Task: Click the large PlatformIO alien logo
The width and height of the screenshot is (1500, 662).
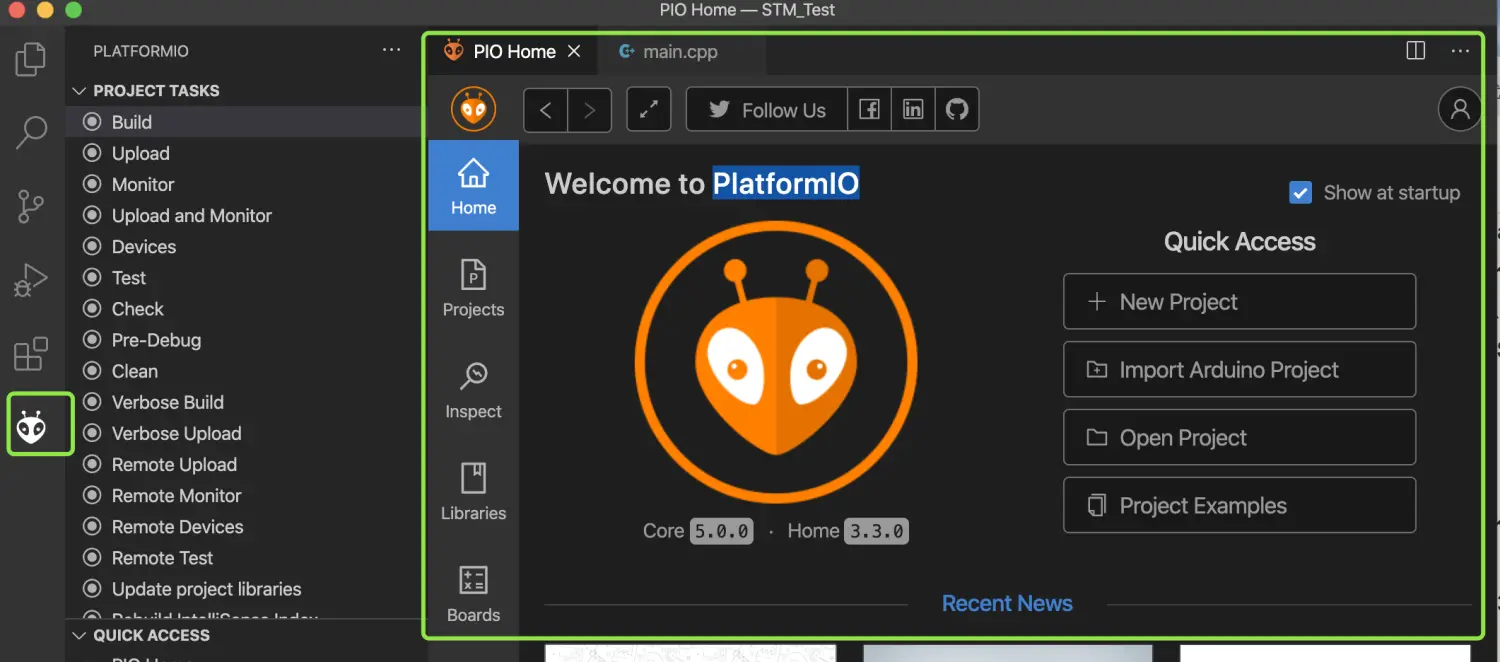Action: (x=776, y=362)
